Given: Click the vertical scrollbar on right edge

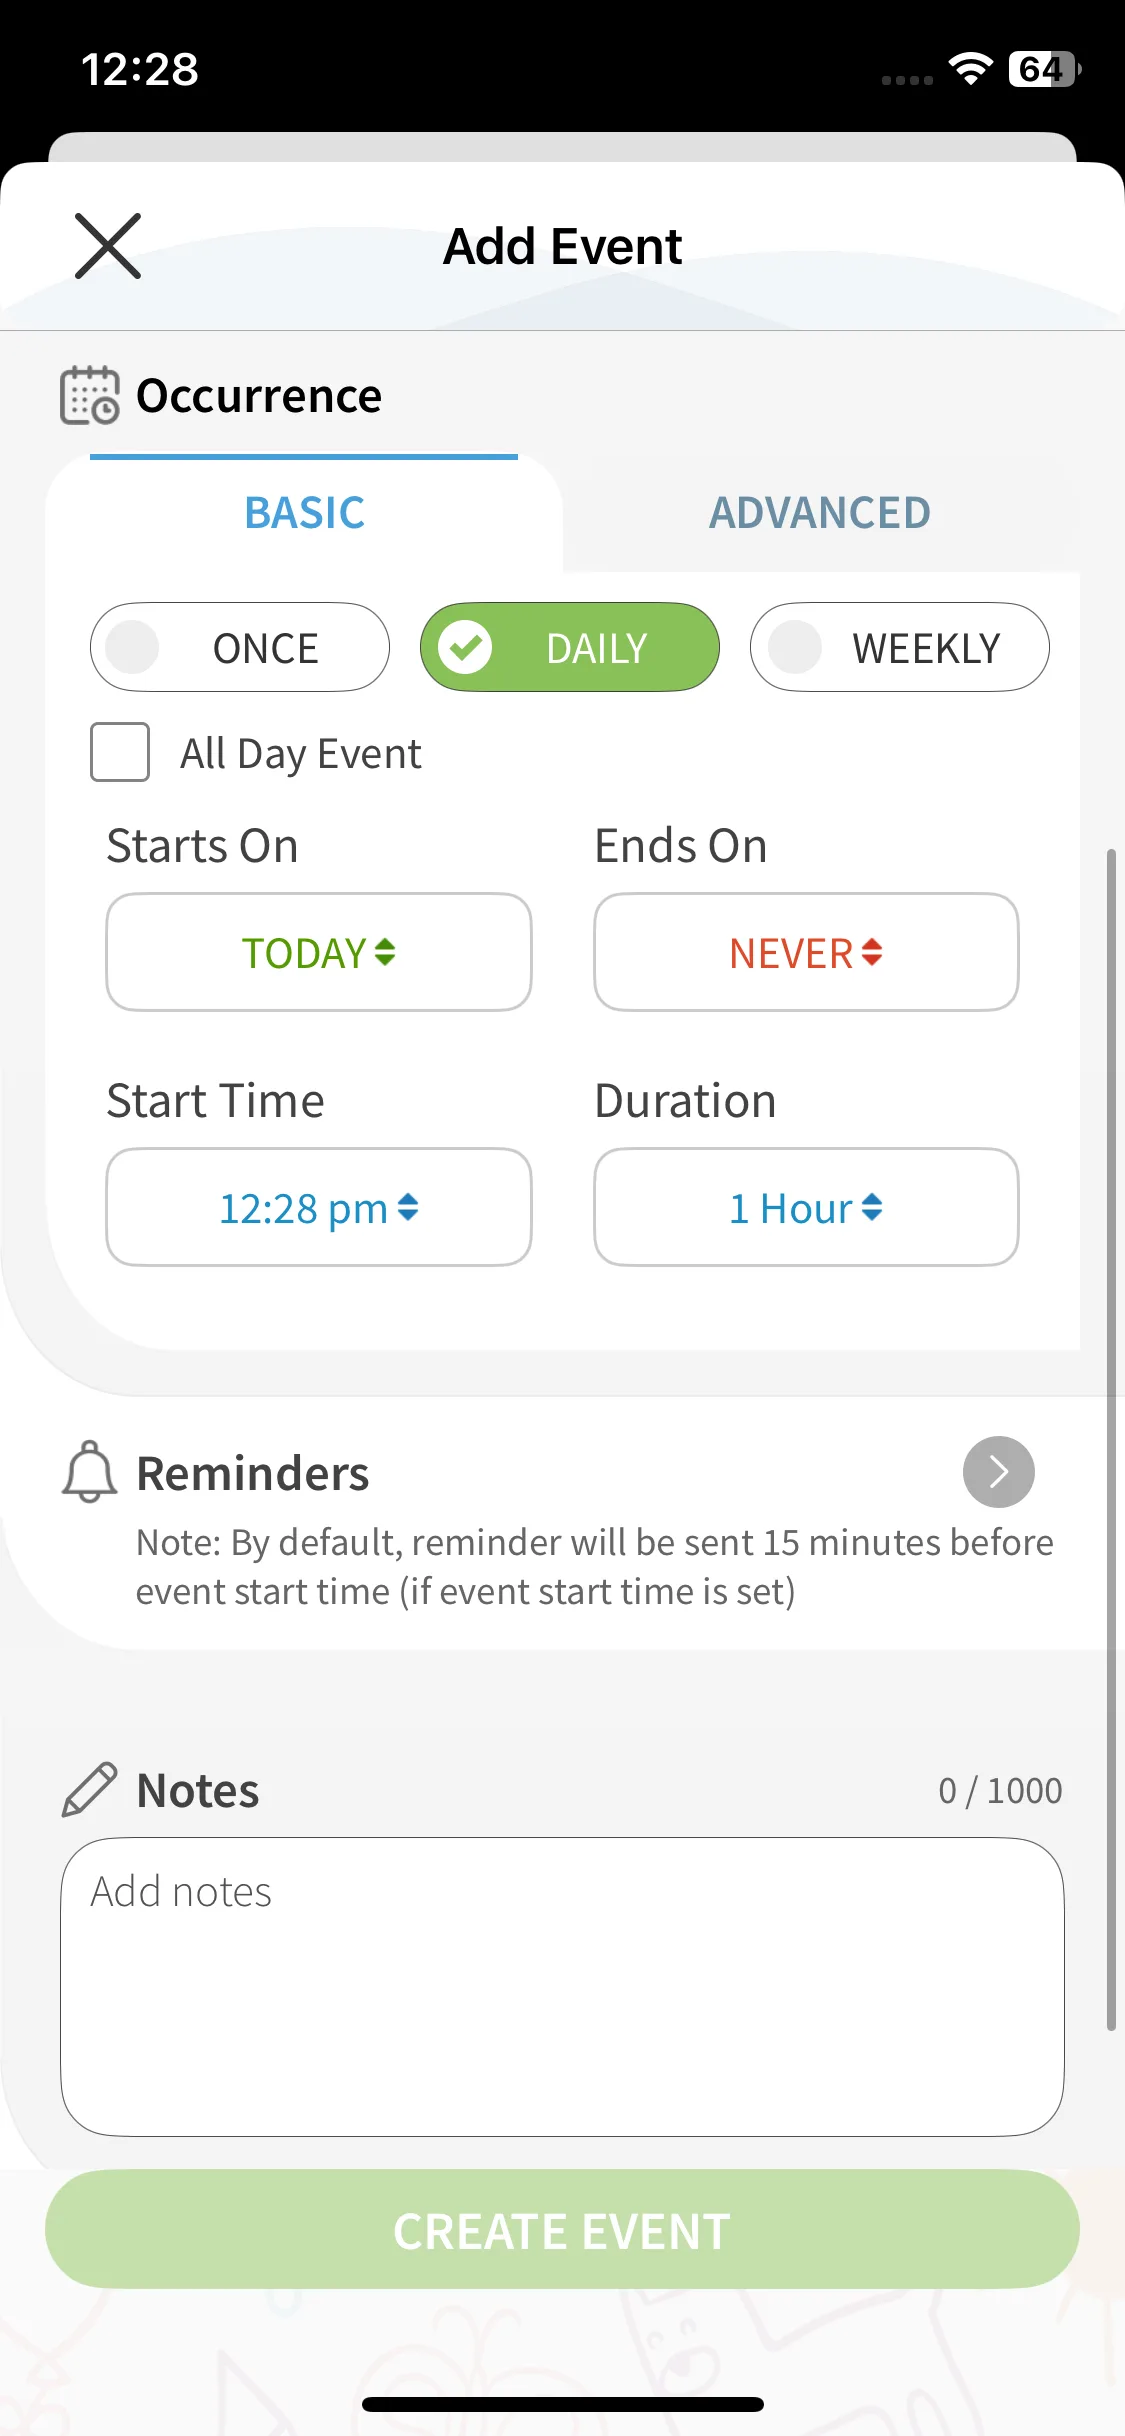Looking at the screenshot, I should (1111, 1440).
